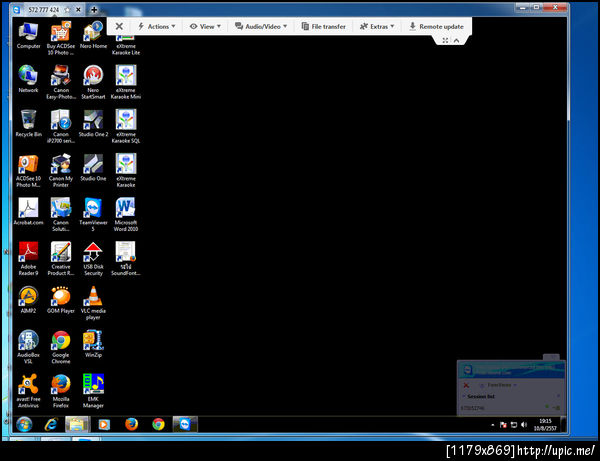Open Creative Product Registration icon

(x=60, y=259)
